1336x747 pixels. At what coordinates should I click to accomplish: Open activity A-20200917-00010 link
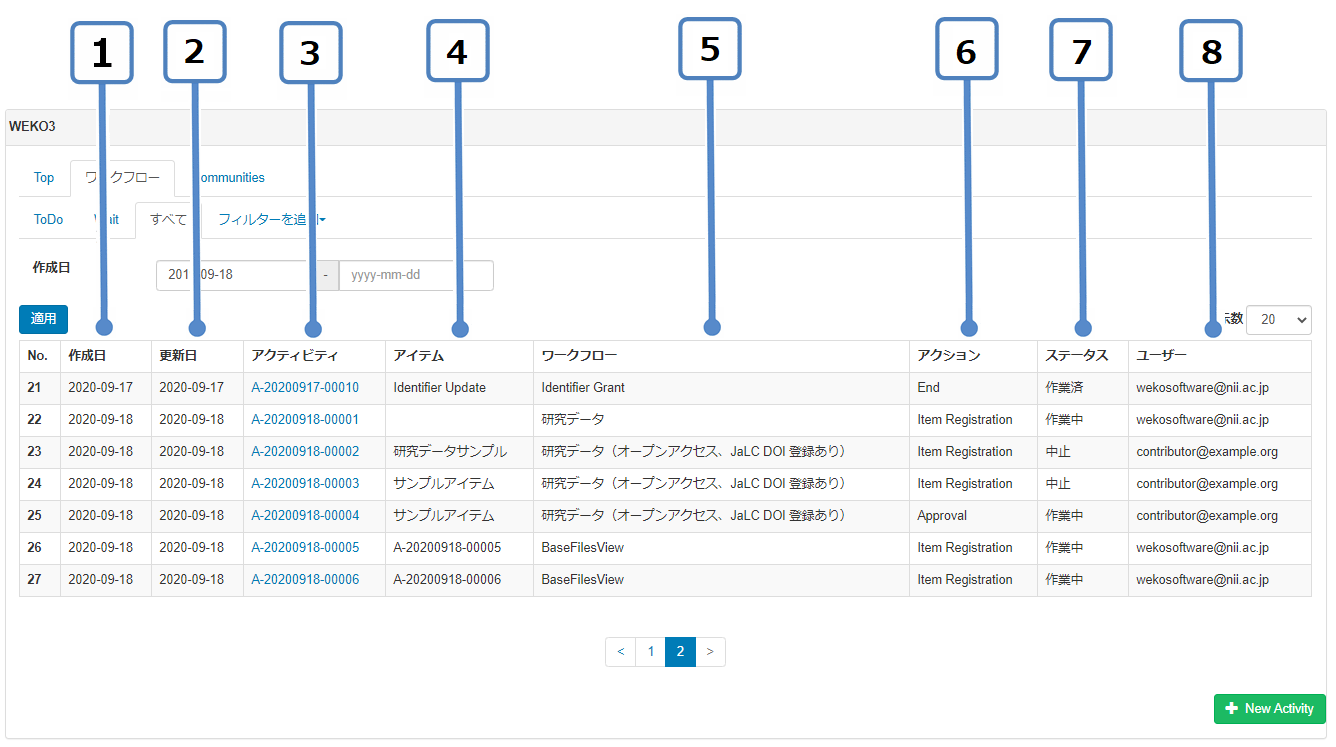[x=305, y=388]
